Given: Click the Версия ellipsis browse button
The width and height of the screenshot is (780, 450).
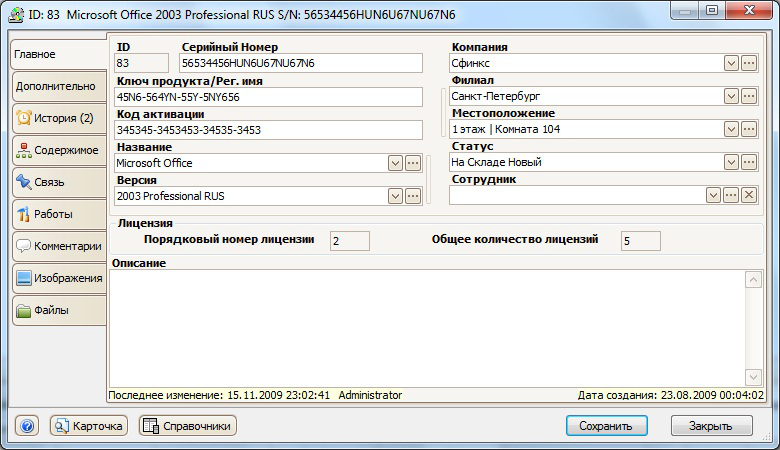Looking at the screenshot, I should pos(413,196).
